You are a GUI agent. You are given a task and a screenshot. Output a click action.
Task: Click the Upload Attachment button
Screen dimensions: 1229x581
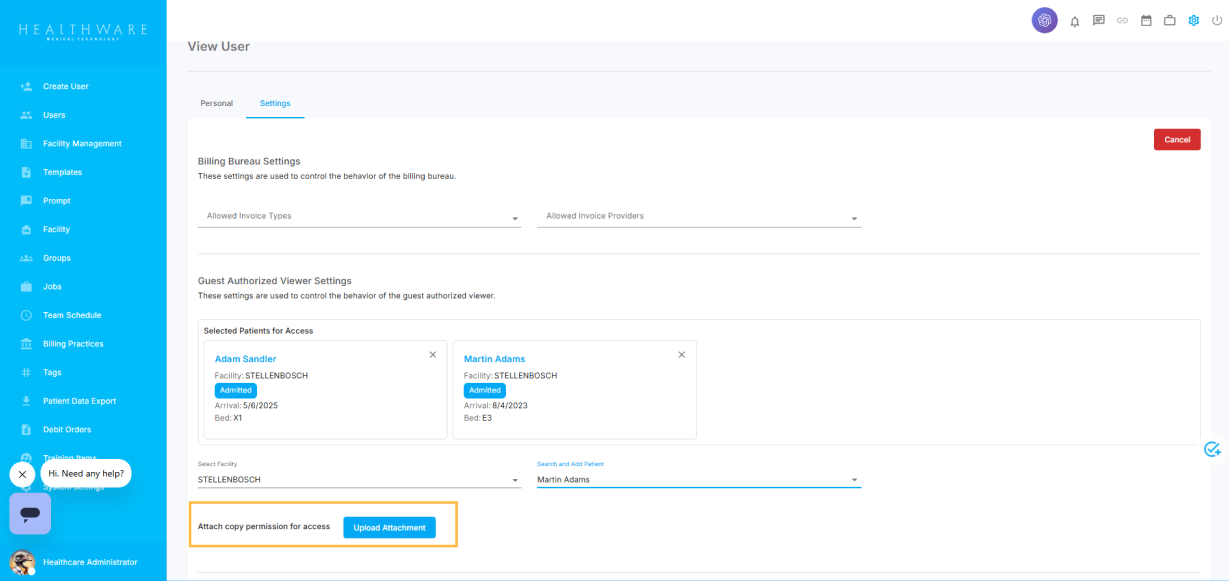click(389, 527)
